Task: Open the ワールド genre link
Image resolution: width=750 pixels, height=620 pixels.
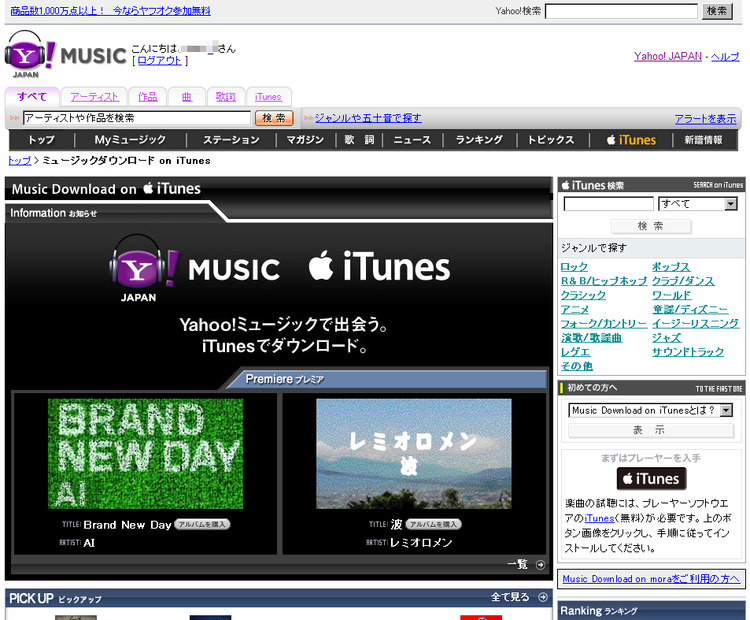Action: click(x=672, y=295)
